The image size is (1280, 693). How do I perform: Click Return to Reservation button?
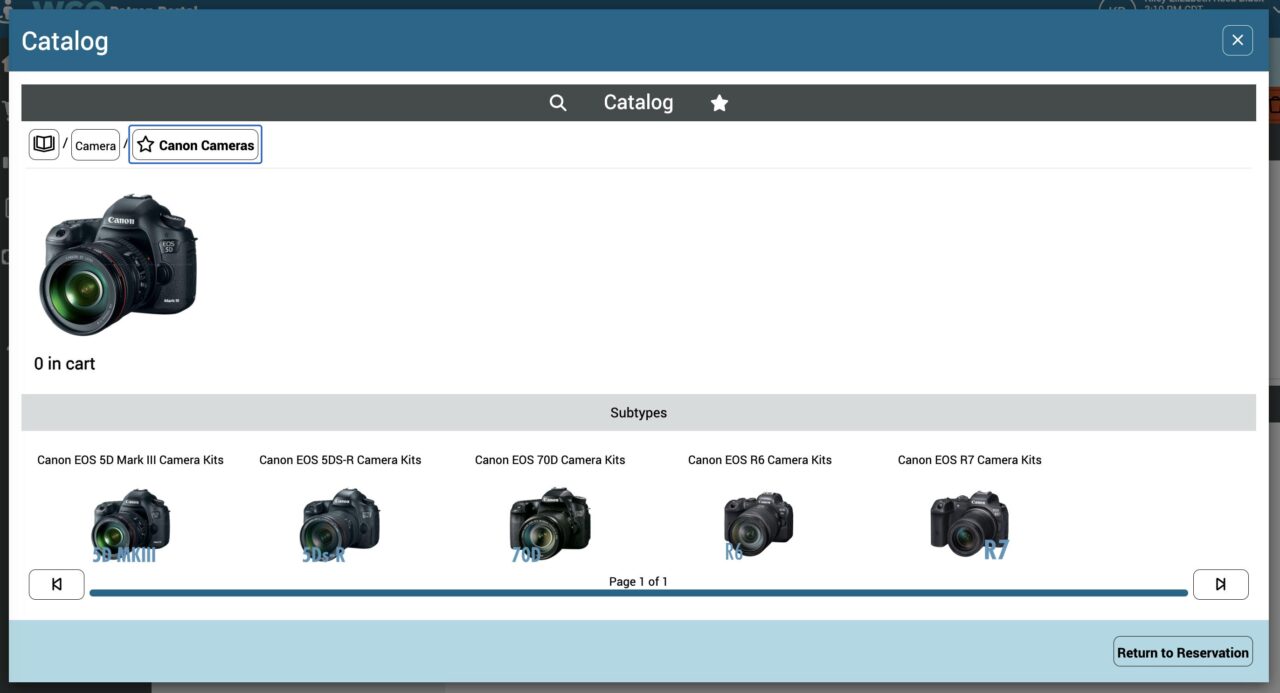pos(1183,652)
